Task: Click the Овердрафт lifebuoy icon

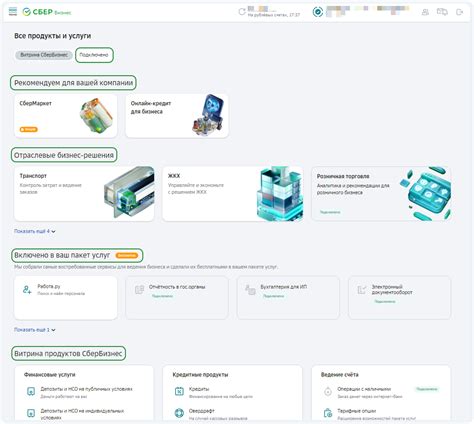Action: point(179,413)
